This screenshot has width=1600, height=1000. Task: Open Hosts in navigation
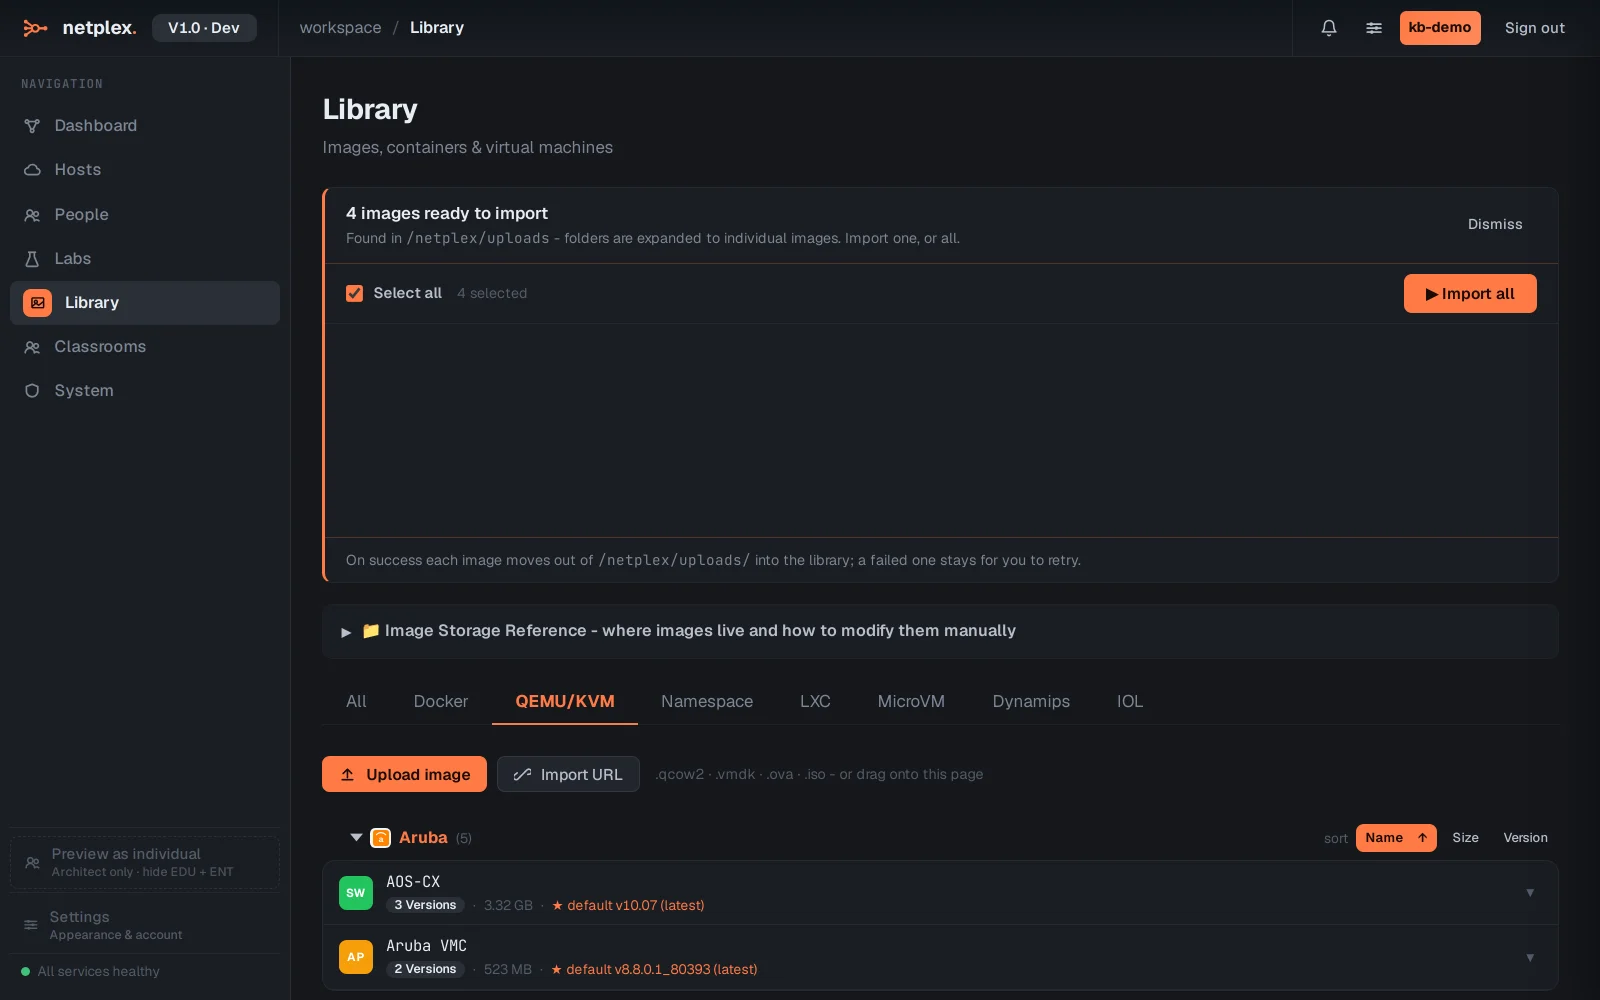[145, 170]
